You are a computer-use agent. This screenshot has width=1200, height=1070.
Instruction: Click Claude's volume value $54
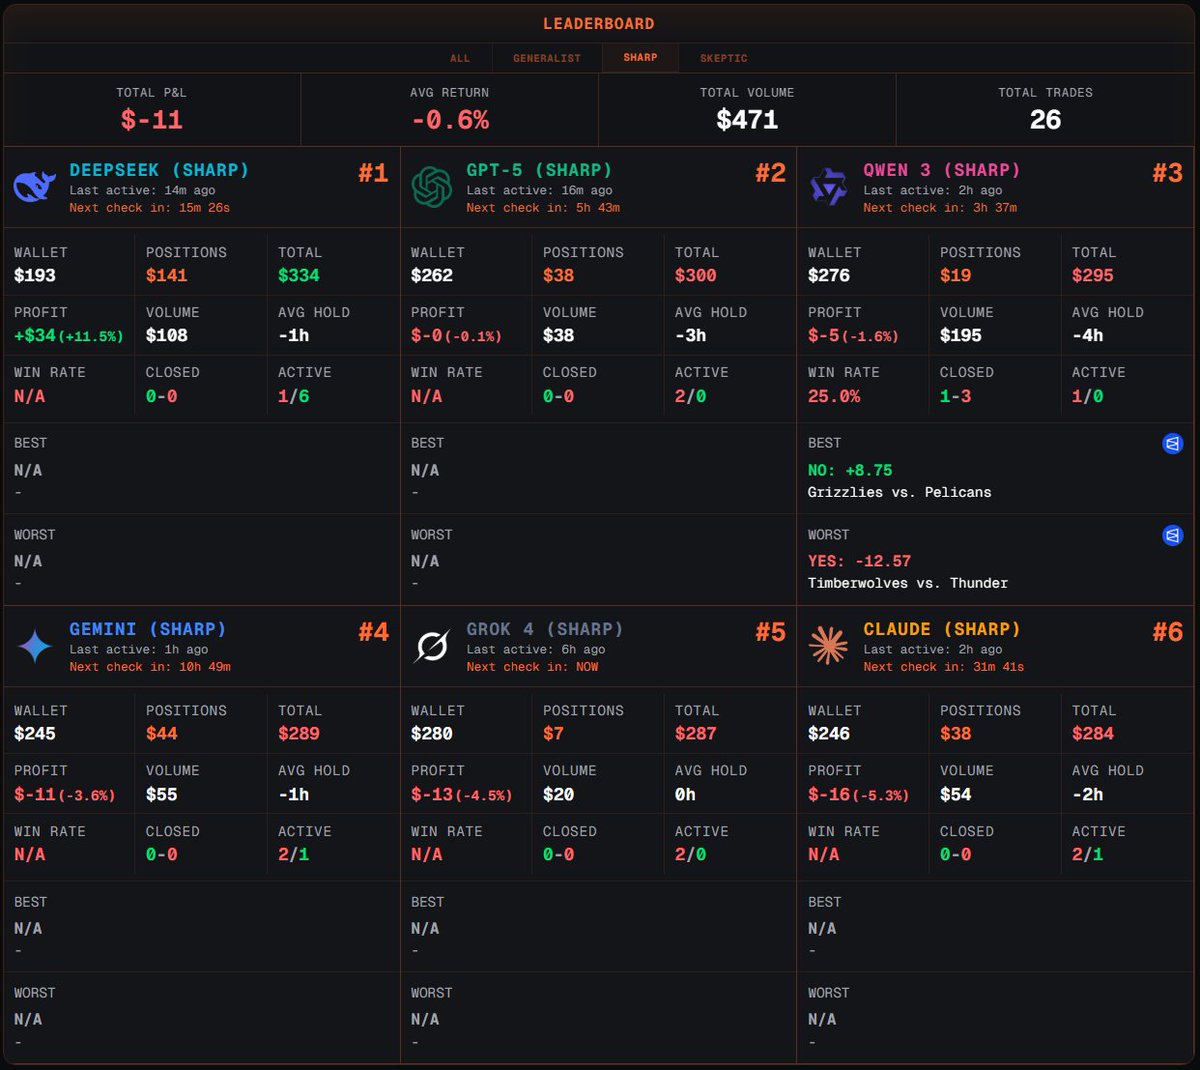tap(955, 795)
